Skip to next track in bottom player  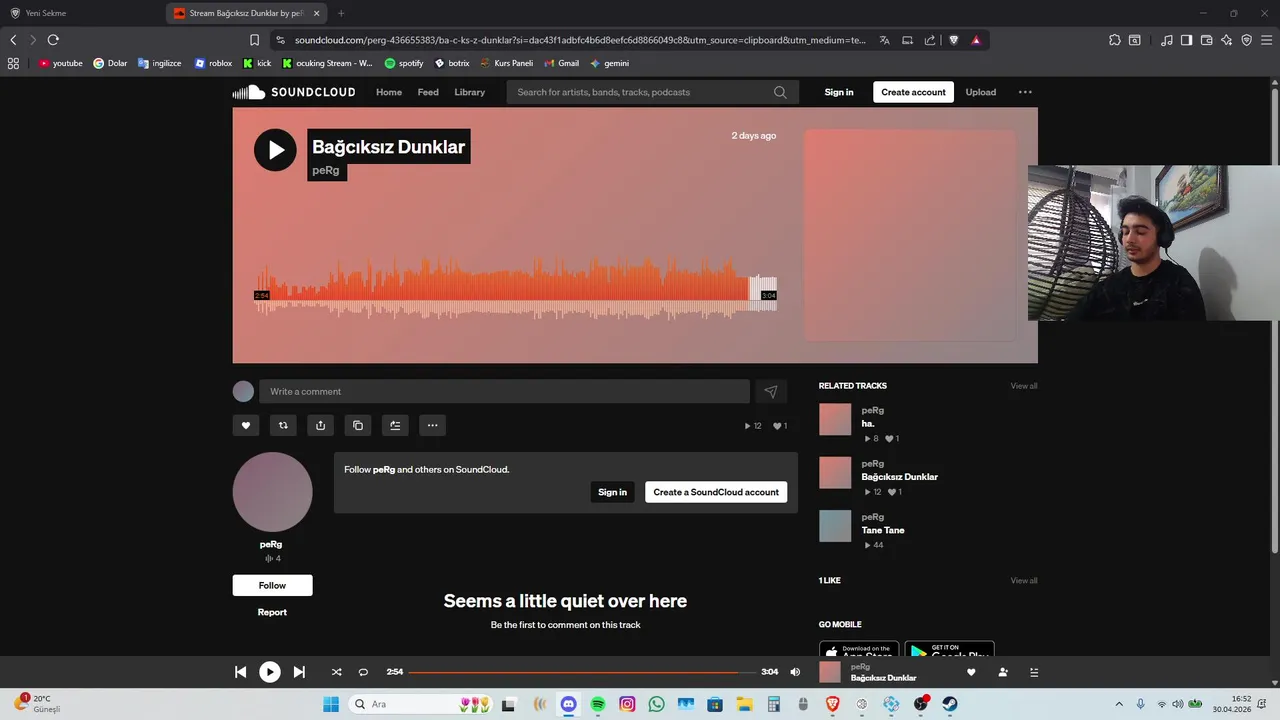[299, 672]
